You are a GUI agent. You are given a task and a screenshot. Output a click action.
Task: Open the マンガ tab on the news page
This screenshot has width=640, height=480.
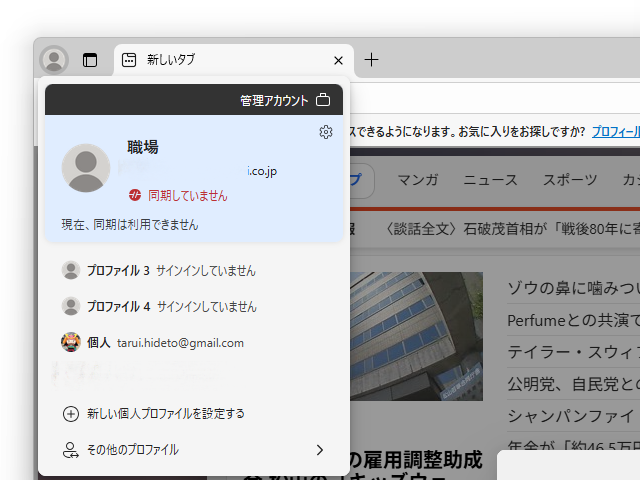click(x=418, y=180)
